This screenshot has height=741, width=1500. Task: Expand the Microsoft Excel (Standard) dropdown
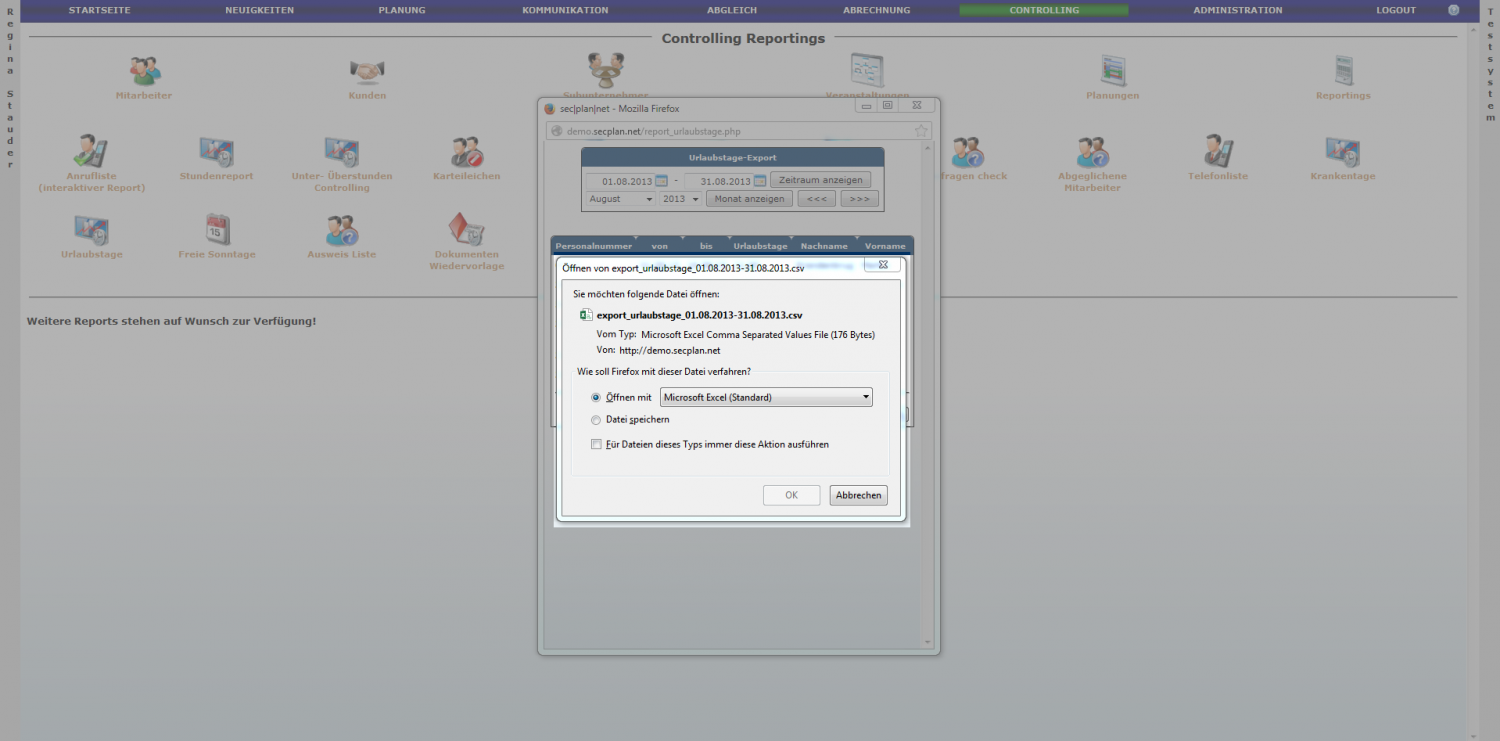(x=767, y=397)
